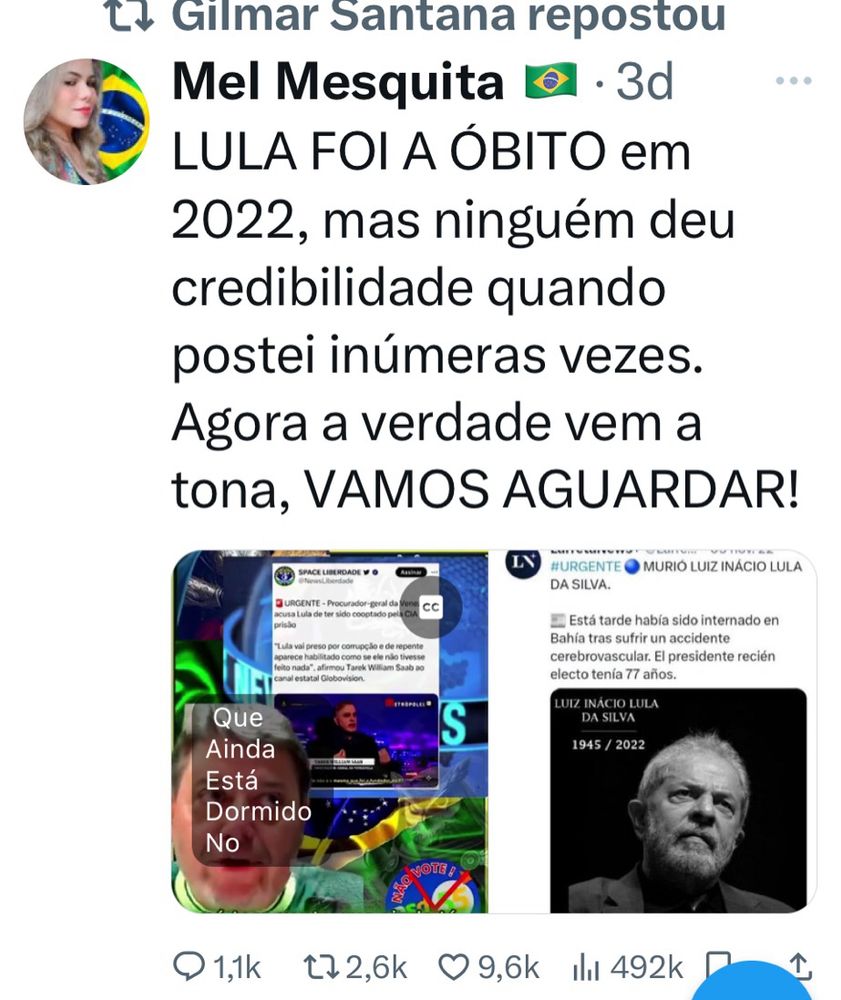The height and width of the screenshot is (1000, 841).
Task: Like the post with the heart icon
Action: click(x=454, y=967)
